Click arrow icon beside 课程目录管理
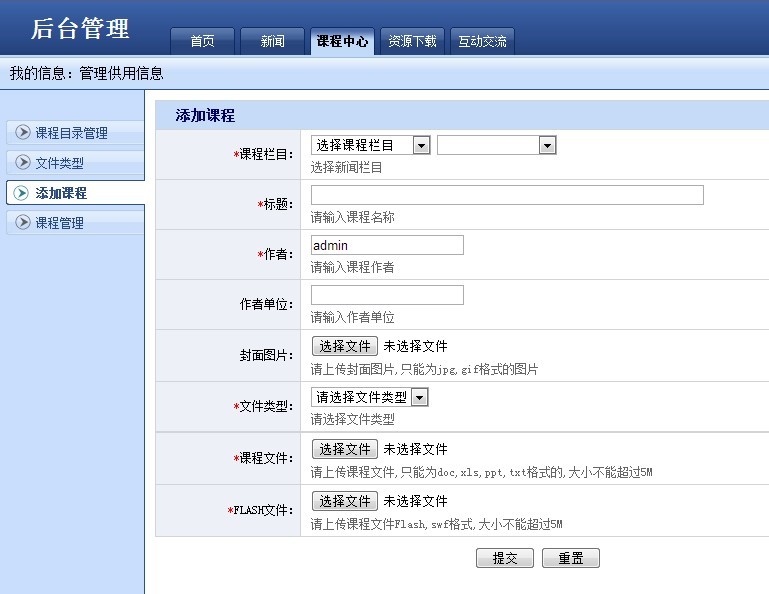The height and width of the screenshot is (594, 769). pyautogui.click(x=23, y=132)
